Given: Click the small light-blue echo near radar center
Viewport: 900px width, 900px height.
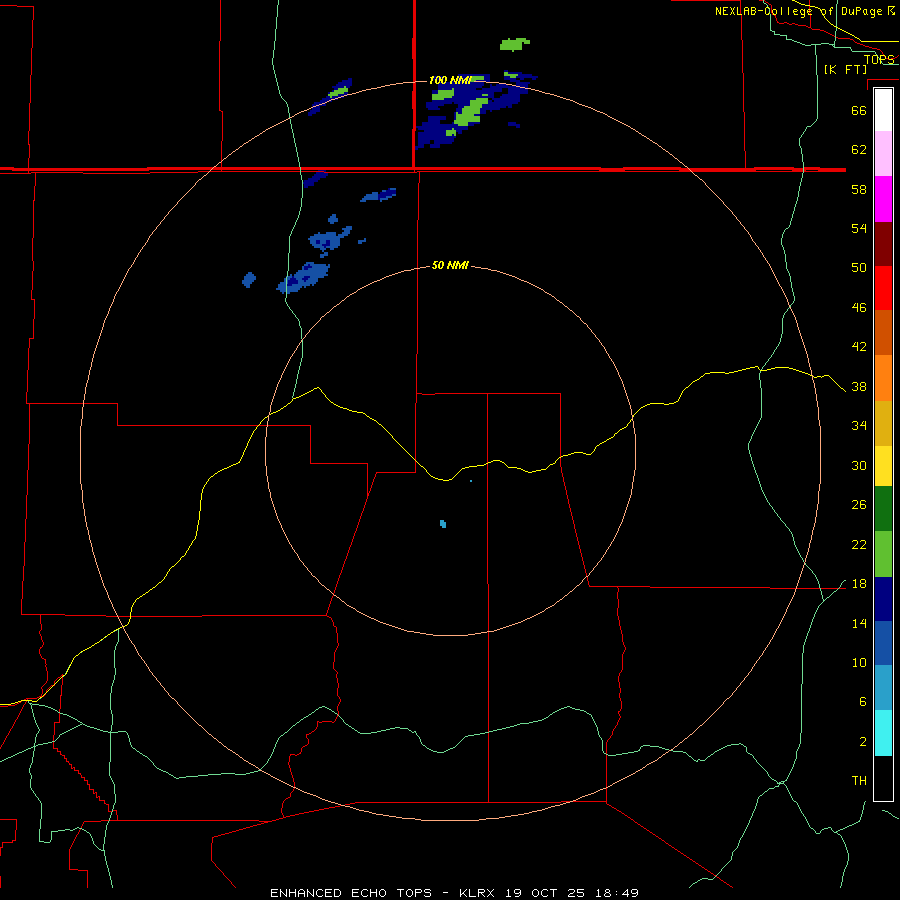Looking at the screenshot, I should 443,523.
